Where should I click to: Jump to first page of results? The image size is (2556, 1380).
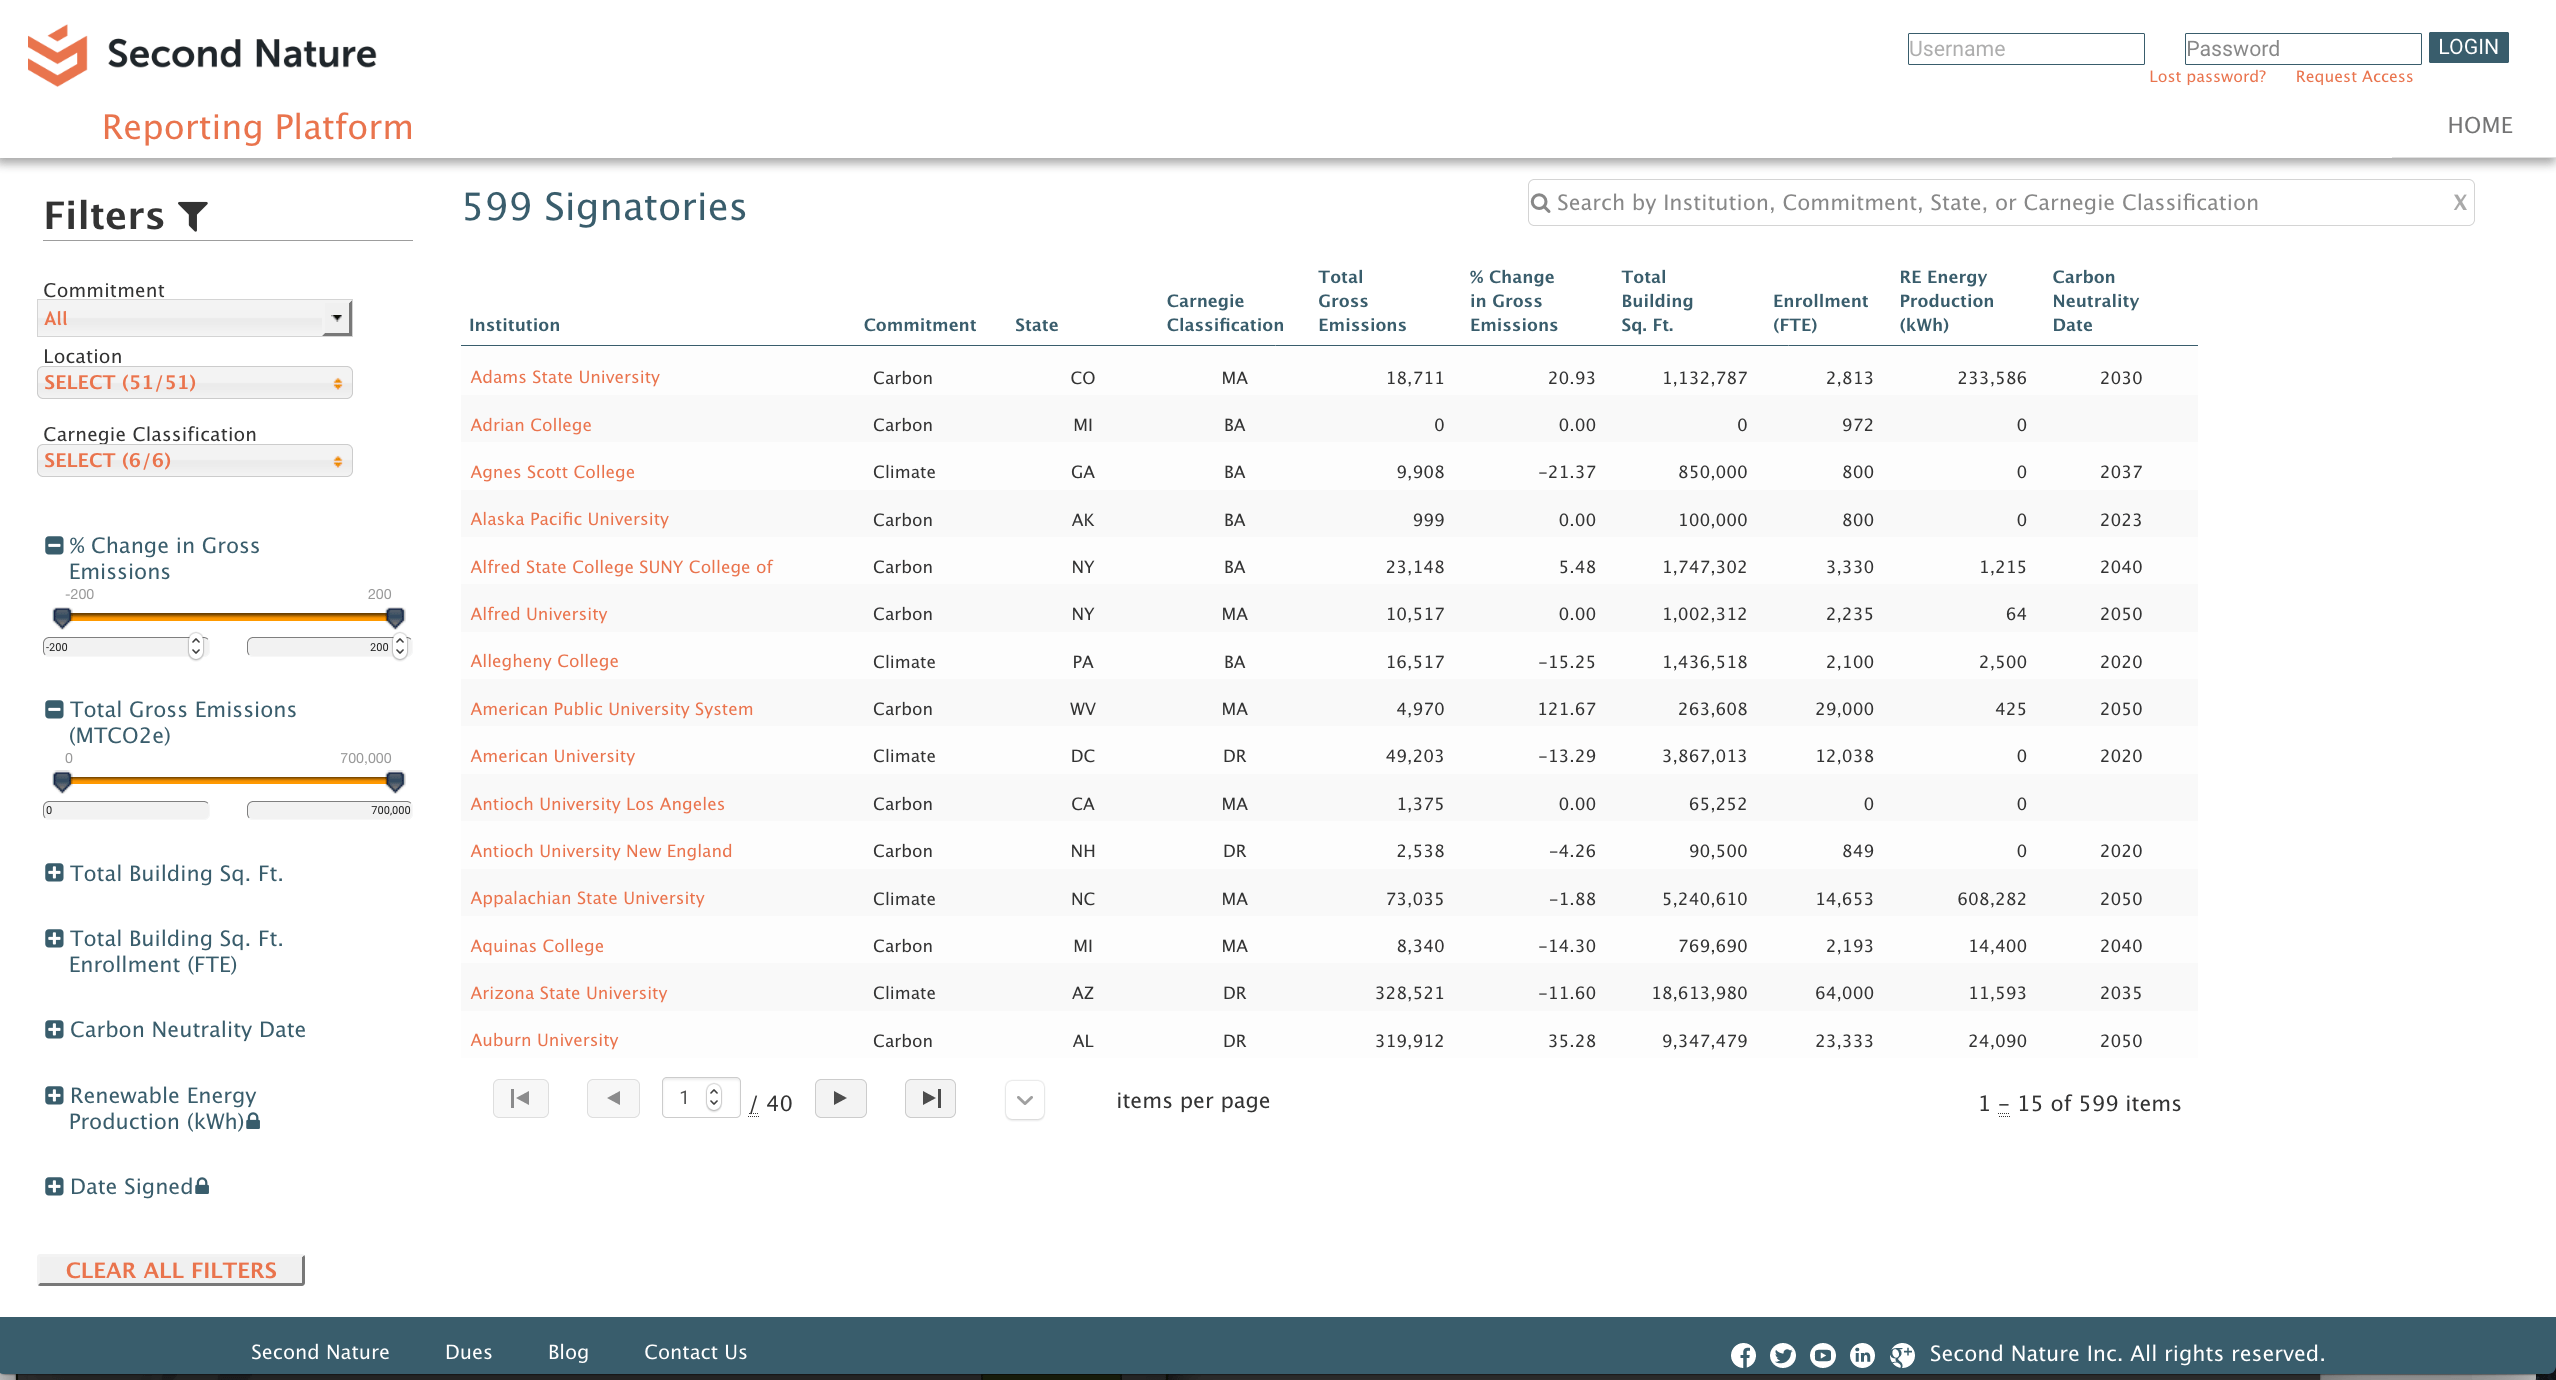[520, 1098]
